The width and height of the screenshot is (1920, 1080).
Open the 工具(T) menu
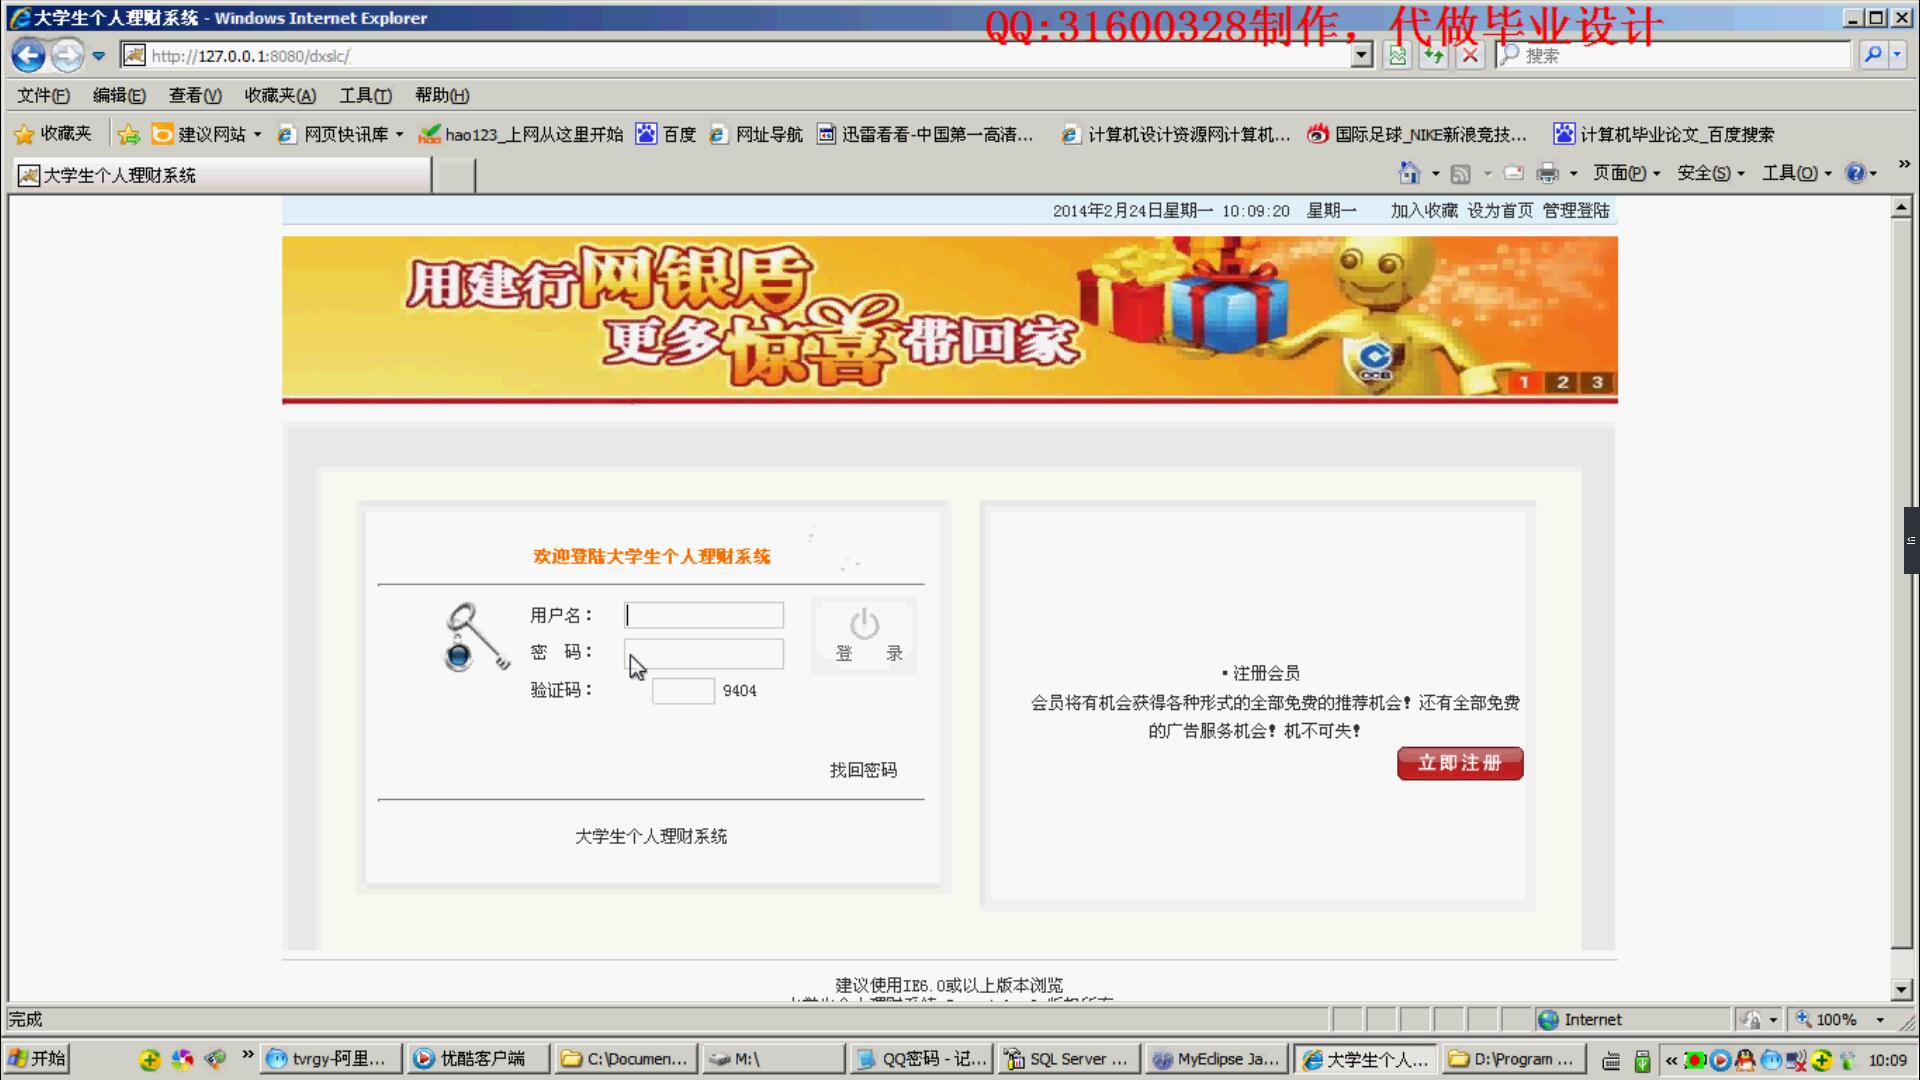click(365, 95)
